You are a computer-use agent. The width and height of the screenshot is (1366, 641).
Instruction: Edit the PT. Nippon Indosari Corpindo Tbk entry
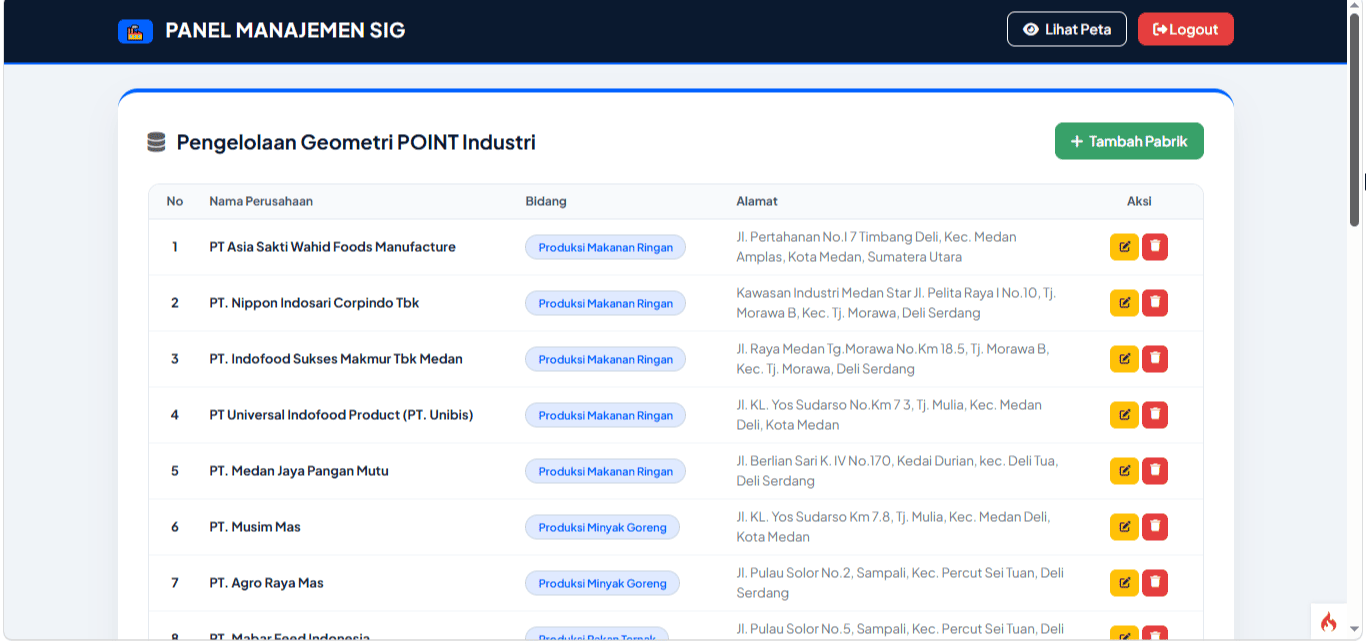pos(1124,303)
